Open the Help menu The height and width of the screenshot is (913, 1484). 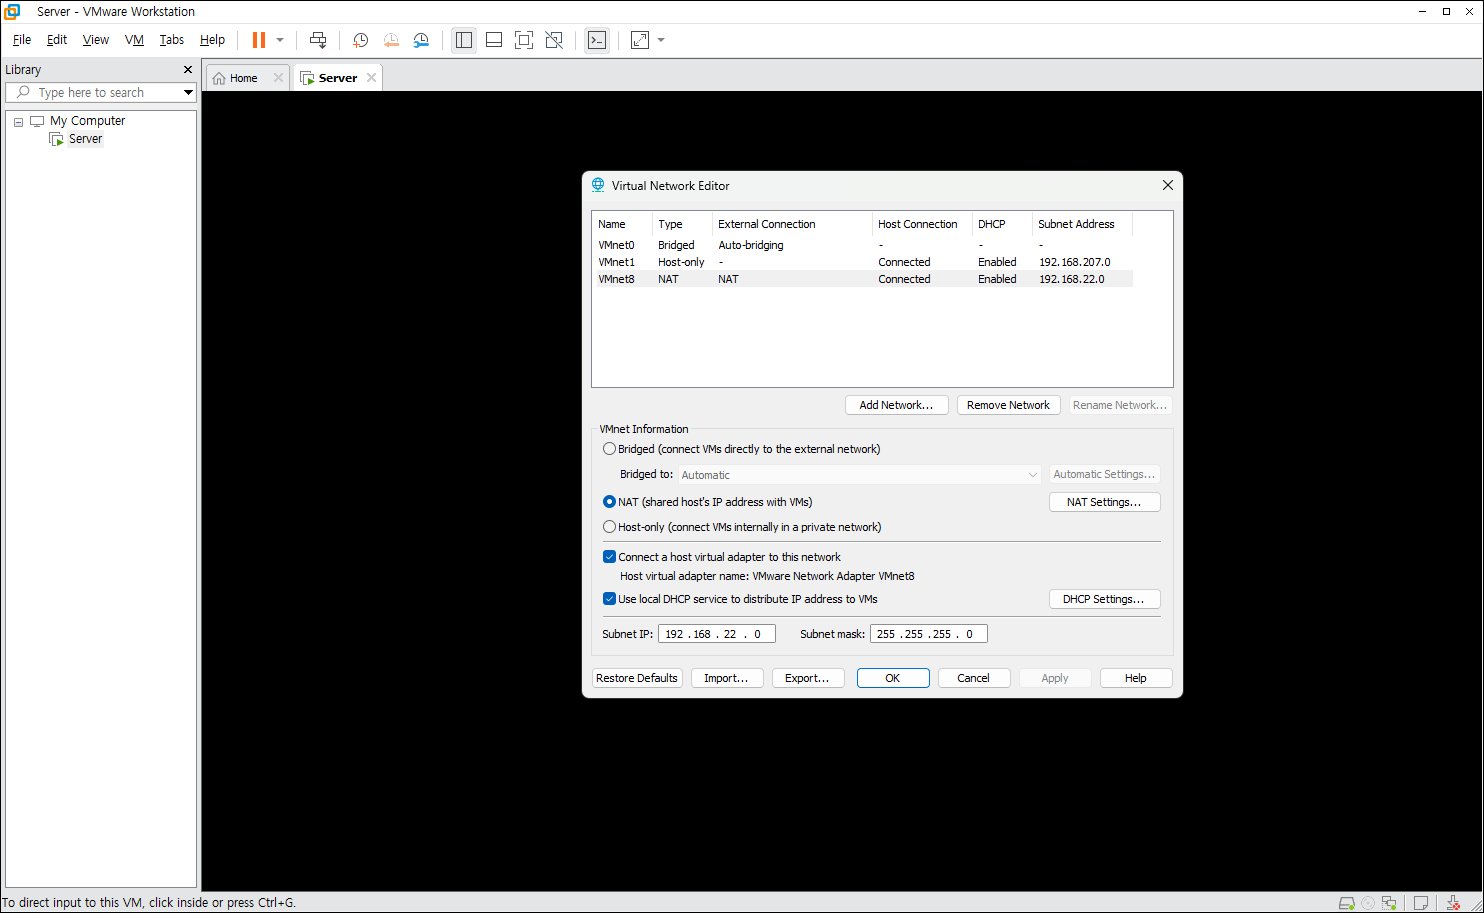click(212, 40)
